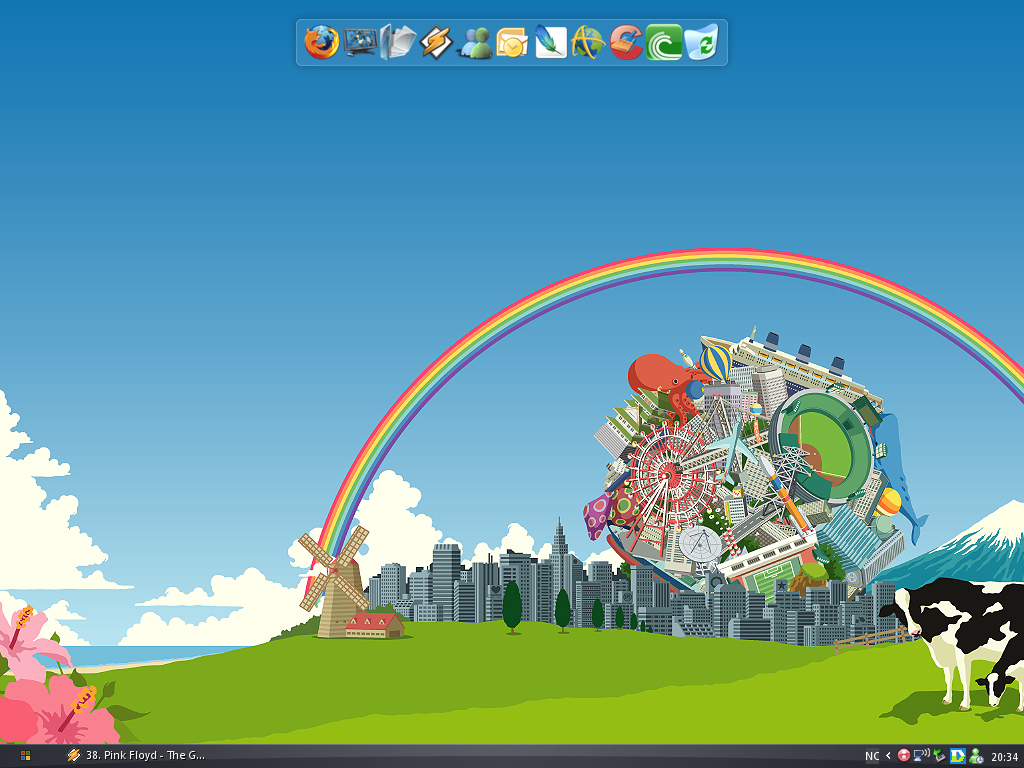Open BitTorrent from the dock
Viewport: 1024px width, 768px height.
662,44
